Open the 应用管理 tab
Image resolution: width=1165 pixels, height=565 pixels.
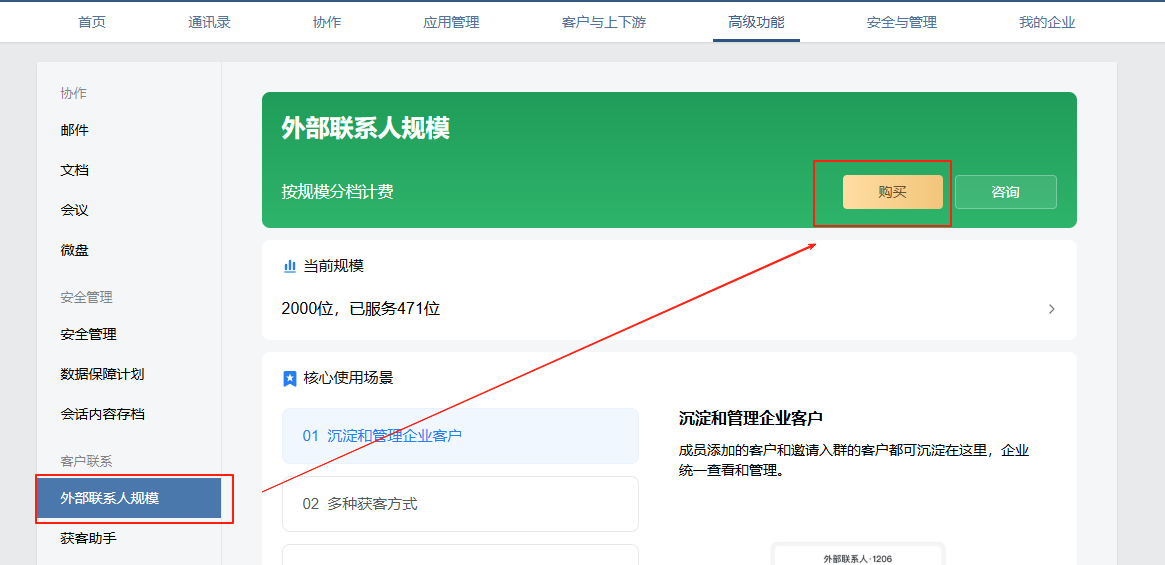point(452,22)
